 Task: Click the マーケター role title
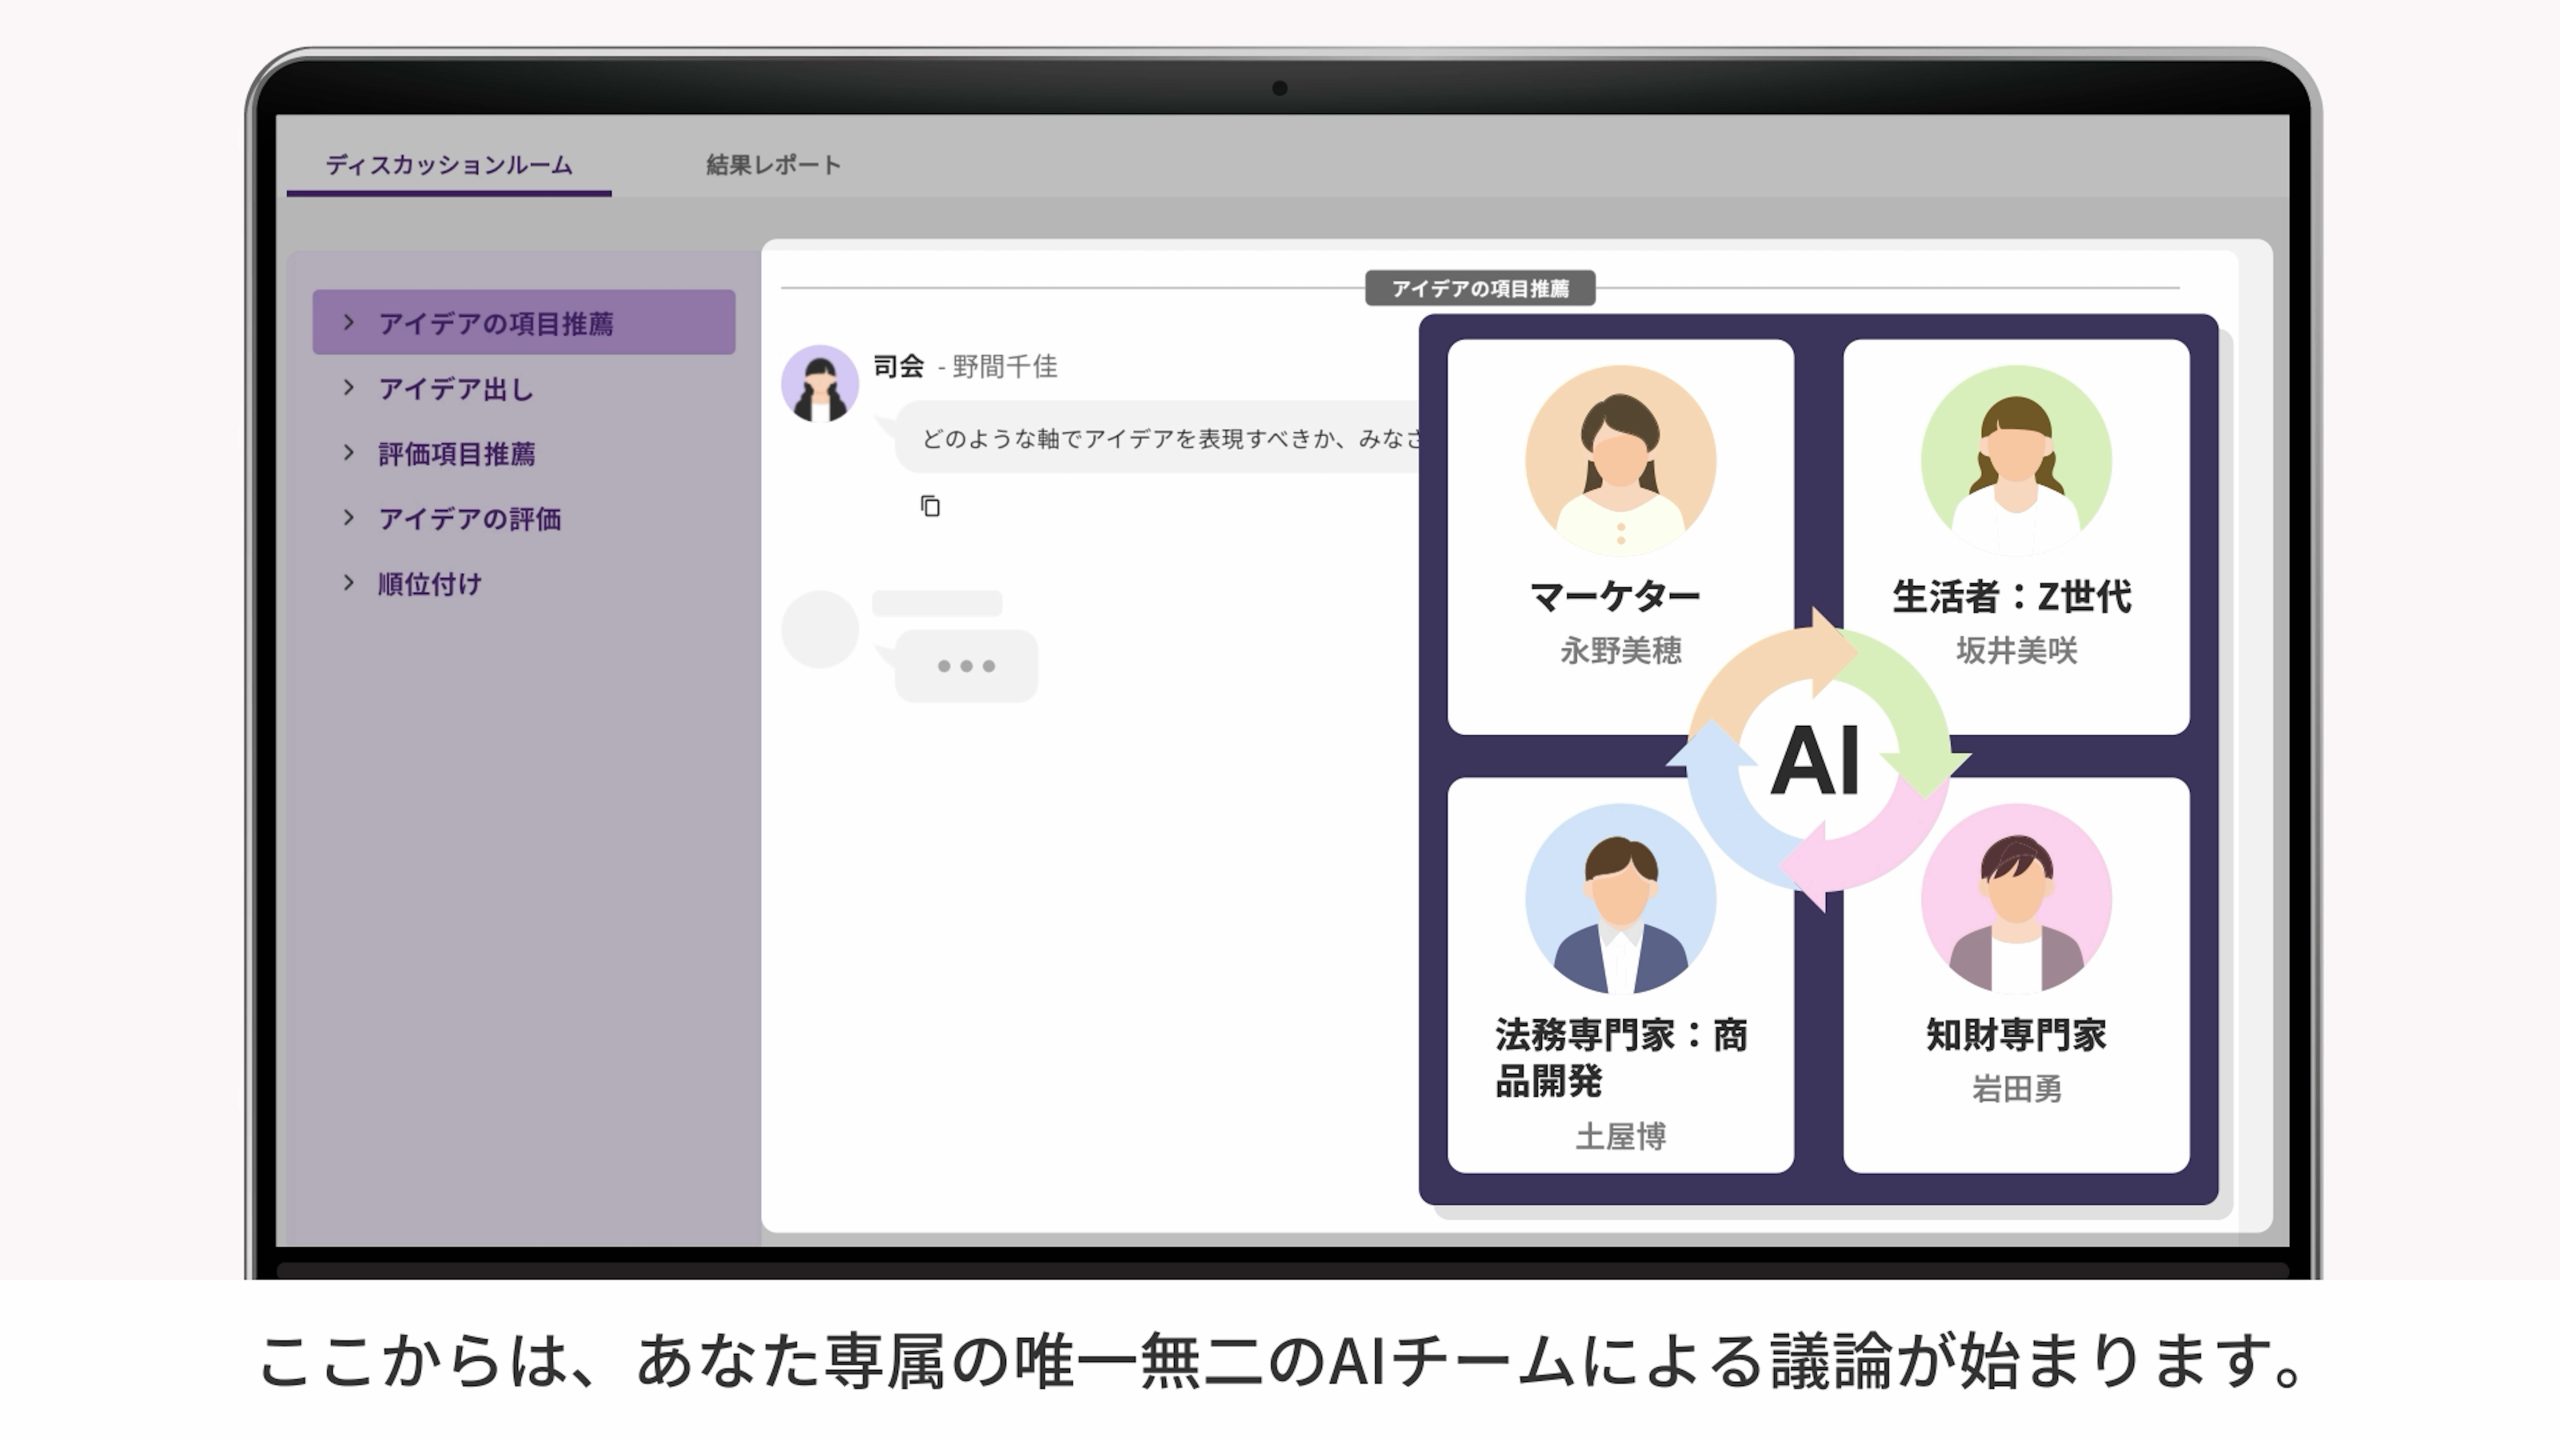[1616, 597]
